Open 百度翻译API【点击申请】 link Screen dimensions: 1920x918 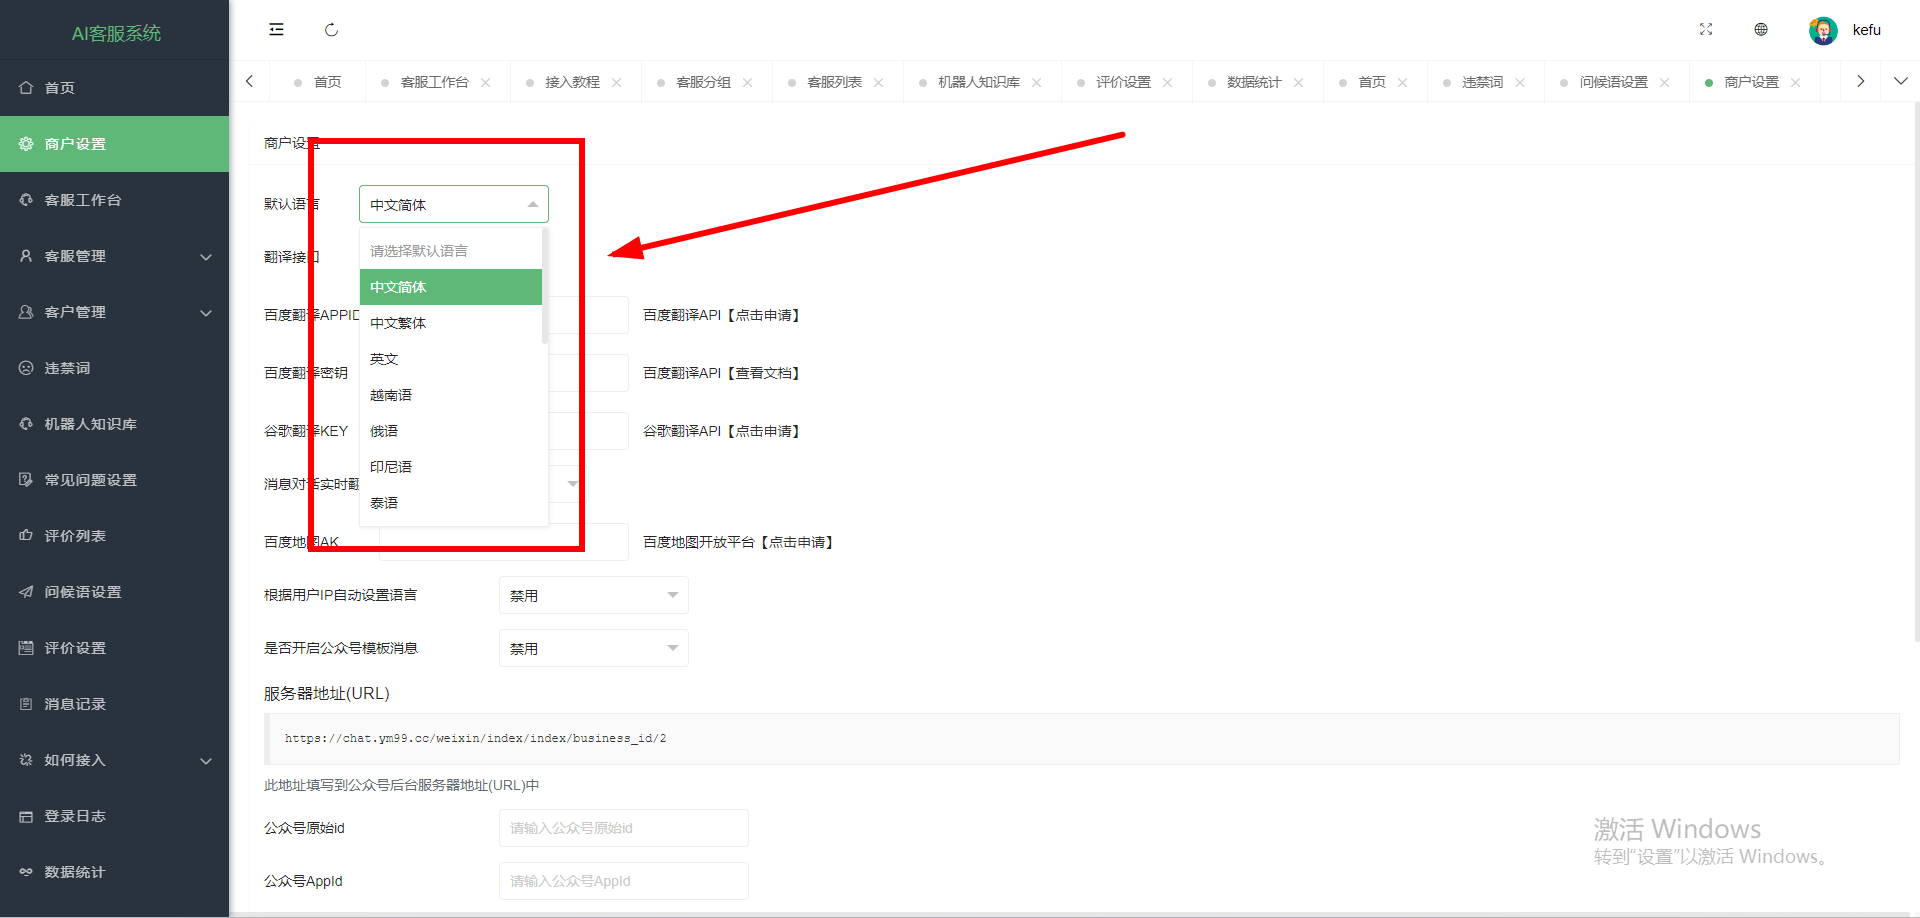pos(722,315)
